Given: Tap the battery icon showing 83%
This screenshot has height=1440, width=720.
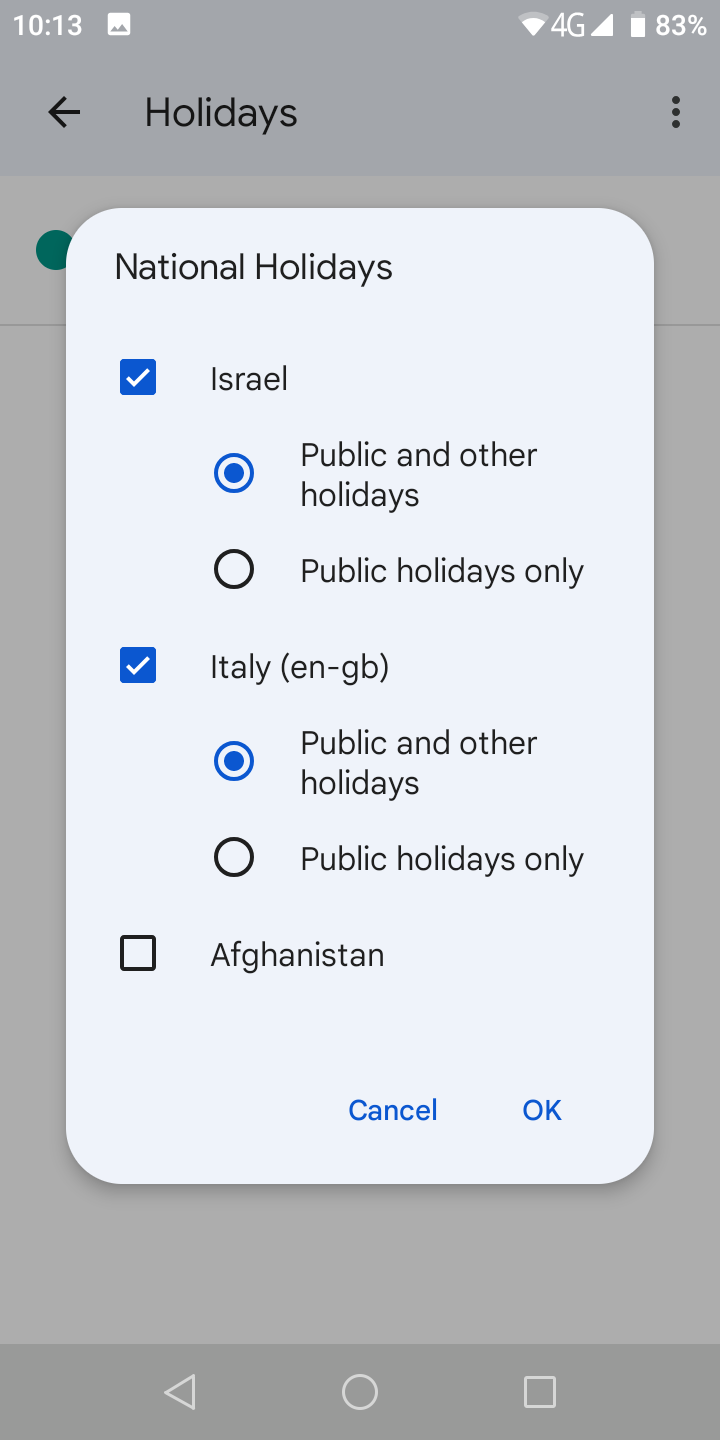Looking at the screenshot, I should coord(637,25).
